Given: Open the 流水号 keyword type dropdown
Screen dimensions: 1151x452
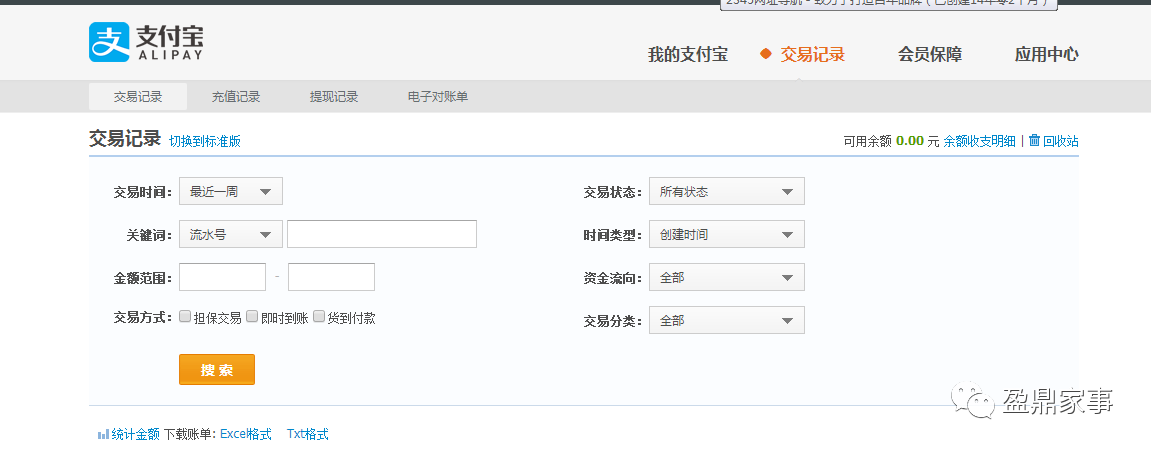Looking at the screenshot, I should 231,234.
